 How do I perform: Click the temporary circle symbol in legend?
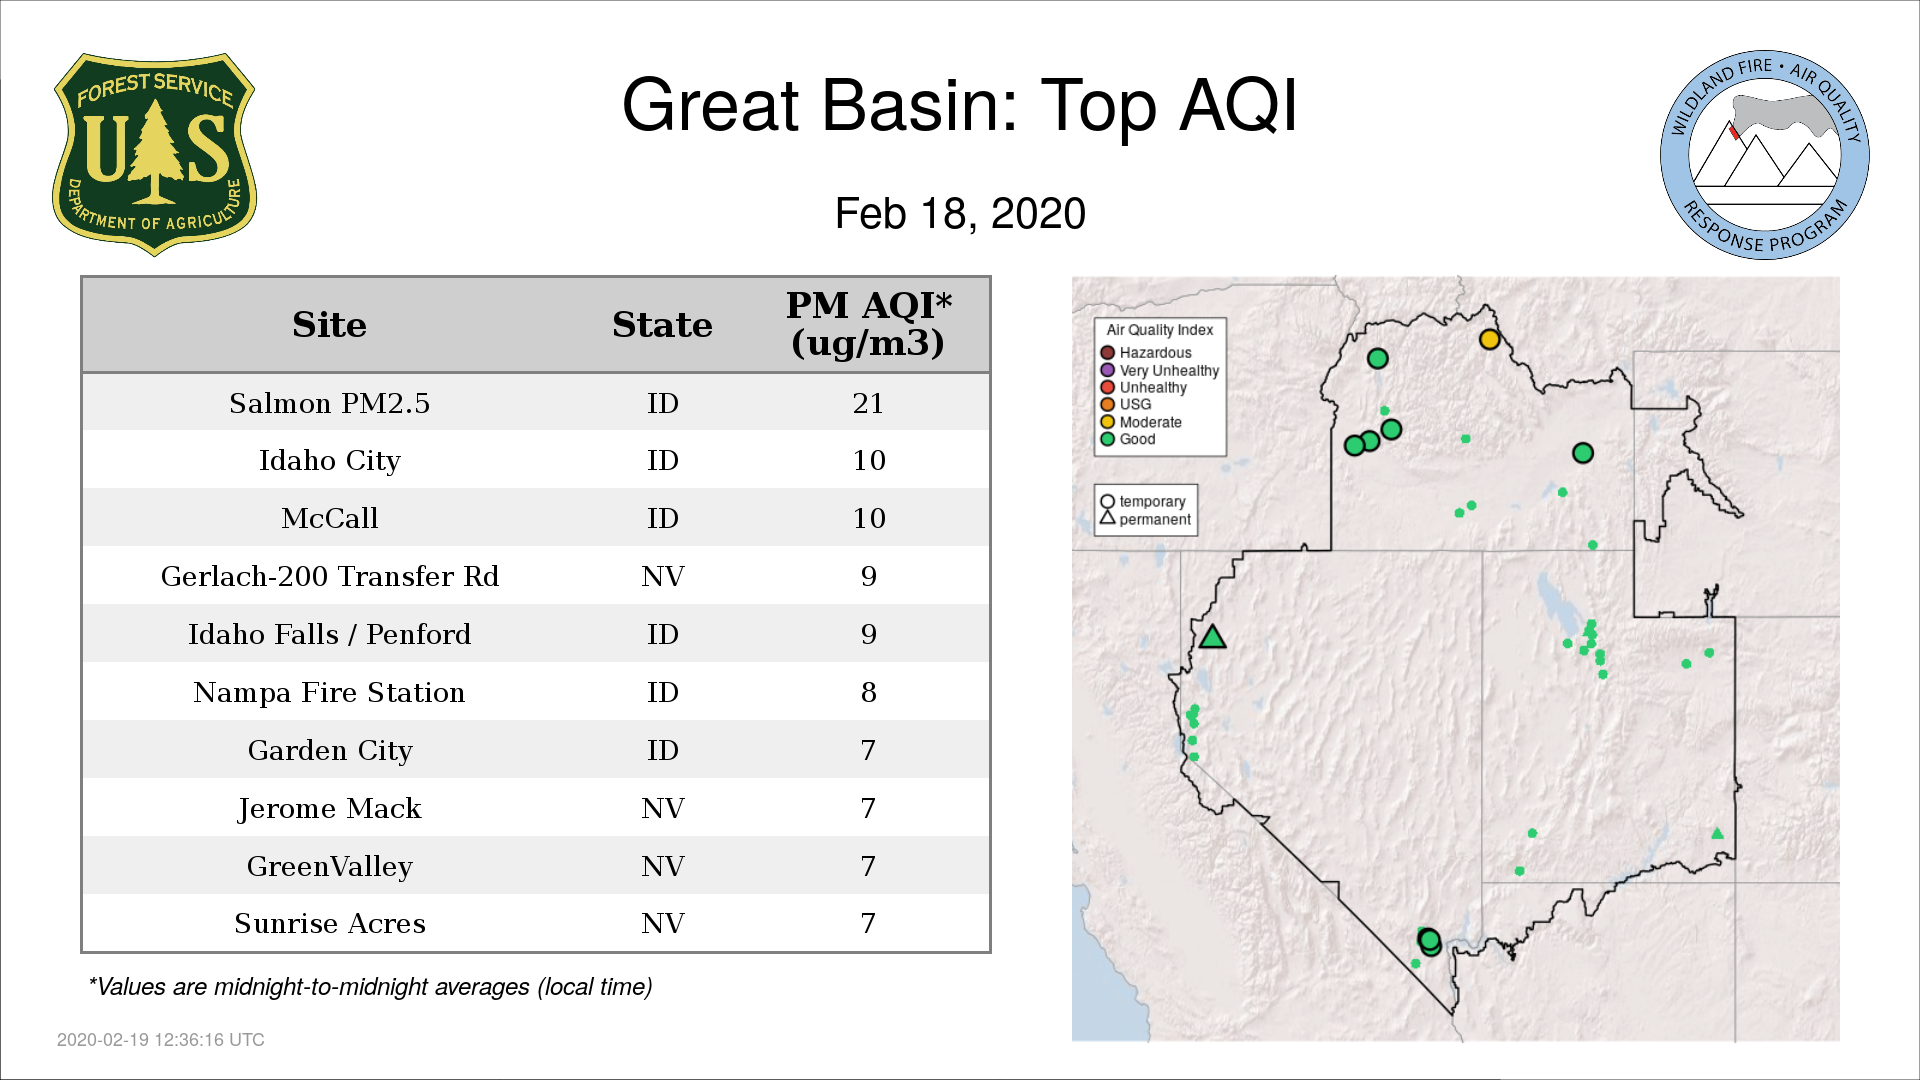pos(1107,501)
